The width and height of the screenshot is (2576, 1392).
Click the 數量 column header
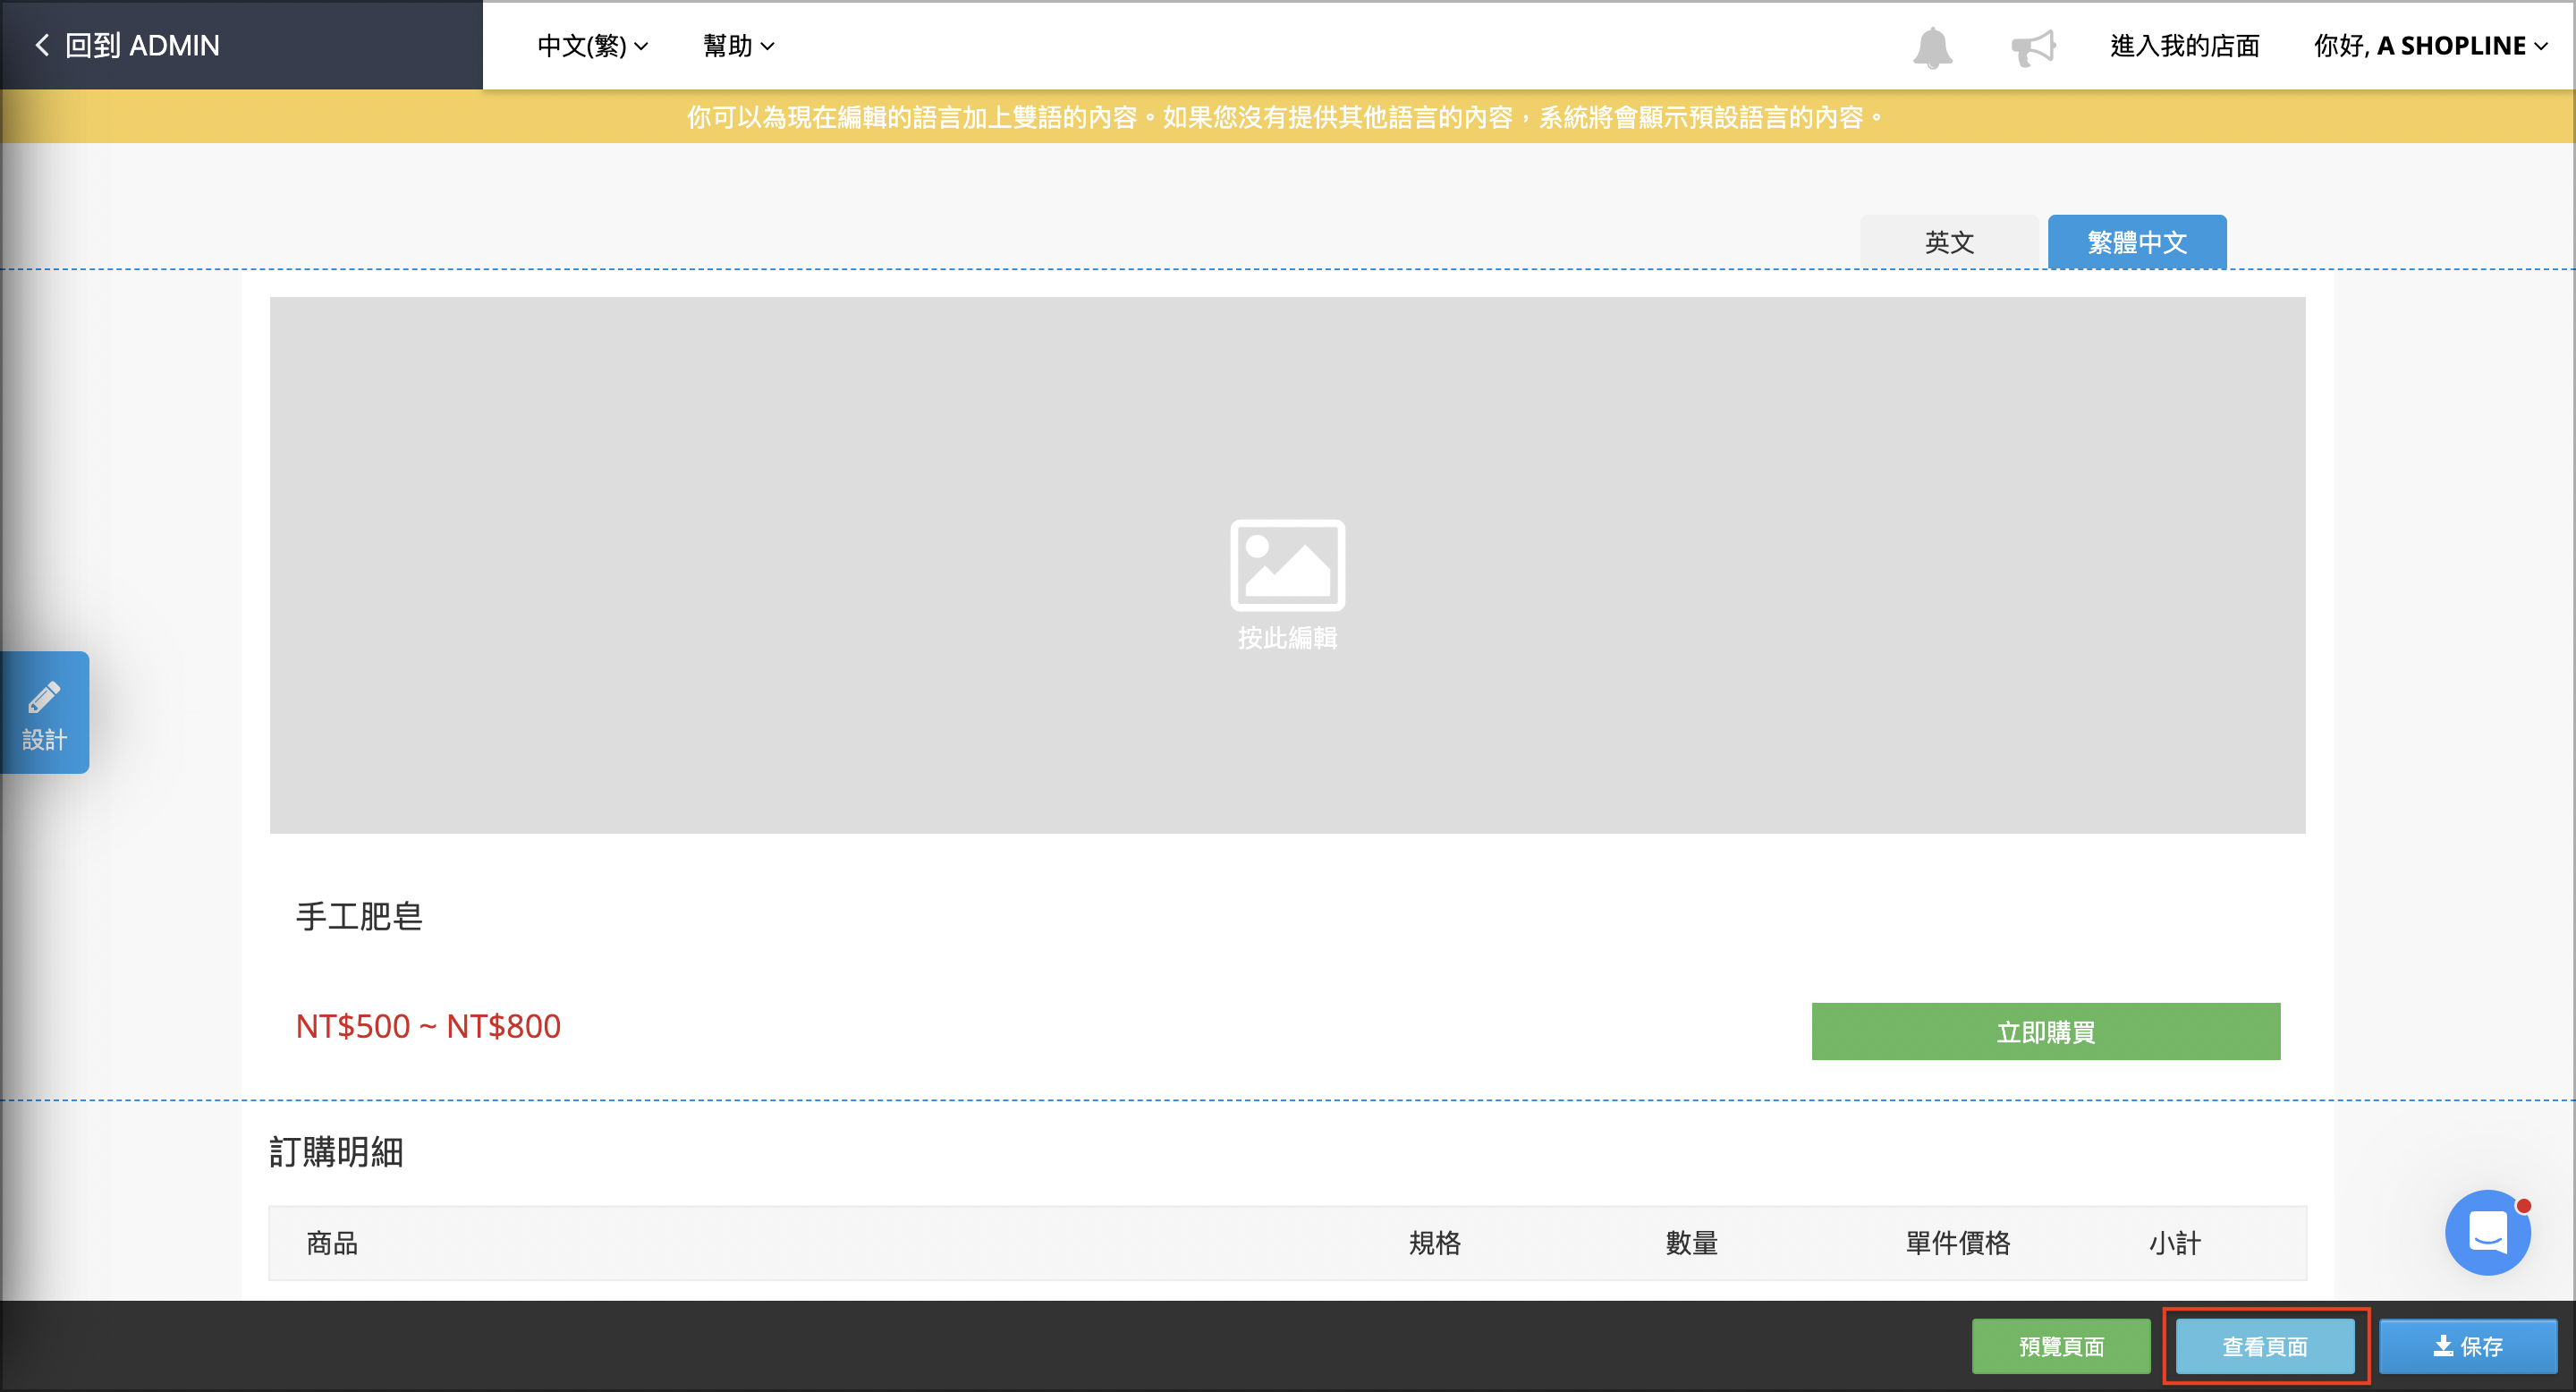(1692, 1243)
